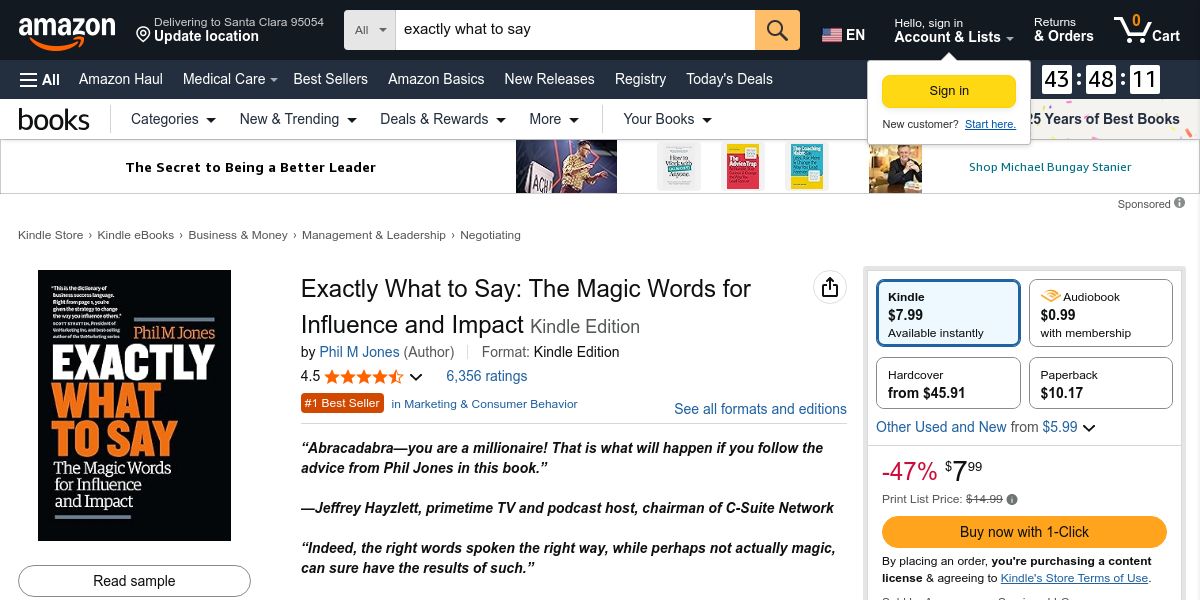Select the Paperback format option

1100,384
